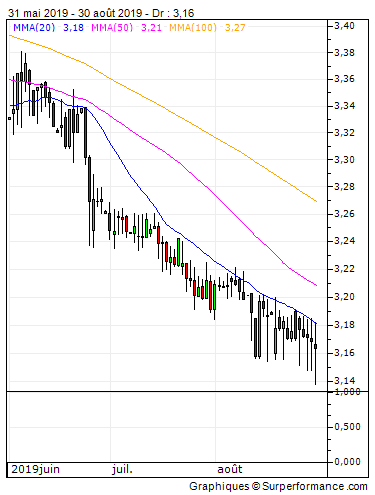This screenshot has width=375, height=495.
Task: Click the end of orange MMA(100) line
Action: (316, 201)
